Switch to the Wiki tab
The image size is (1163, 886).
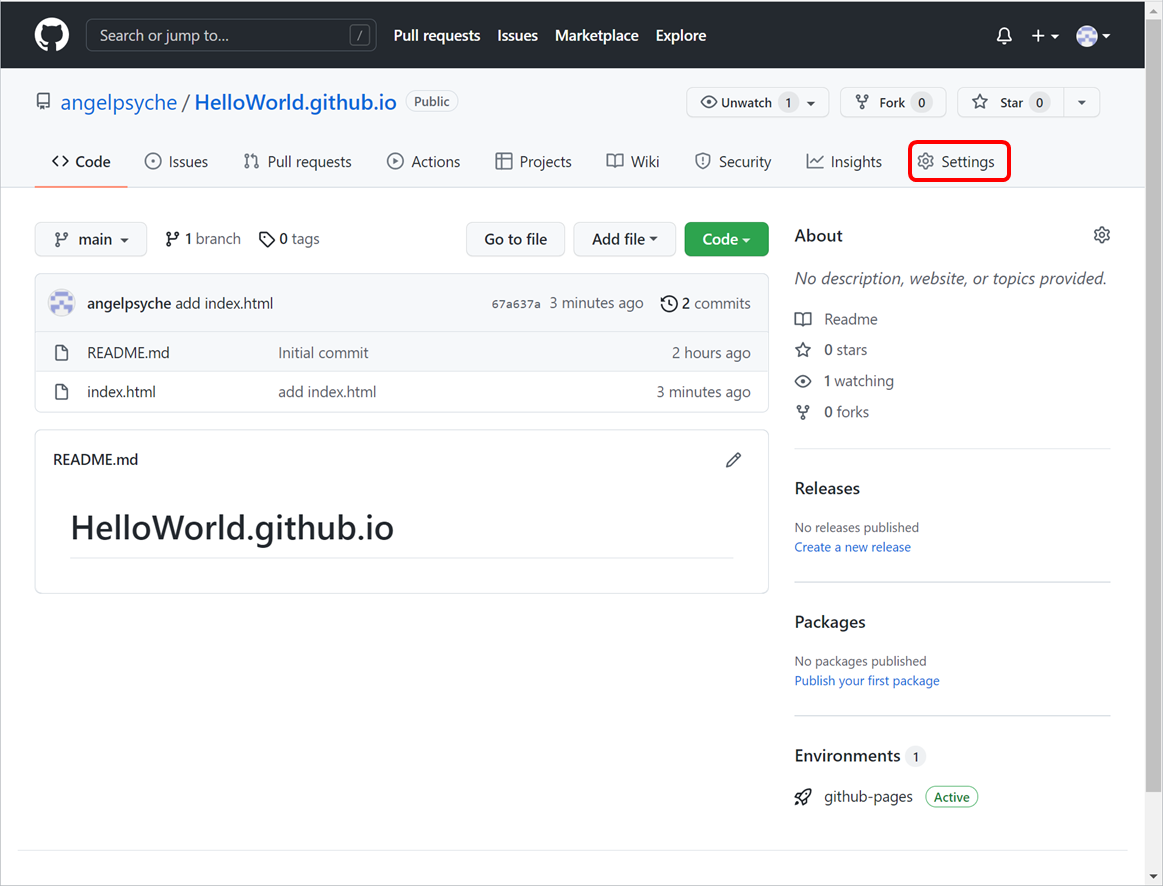click(633, 162)
